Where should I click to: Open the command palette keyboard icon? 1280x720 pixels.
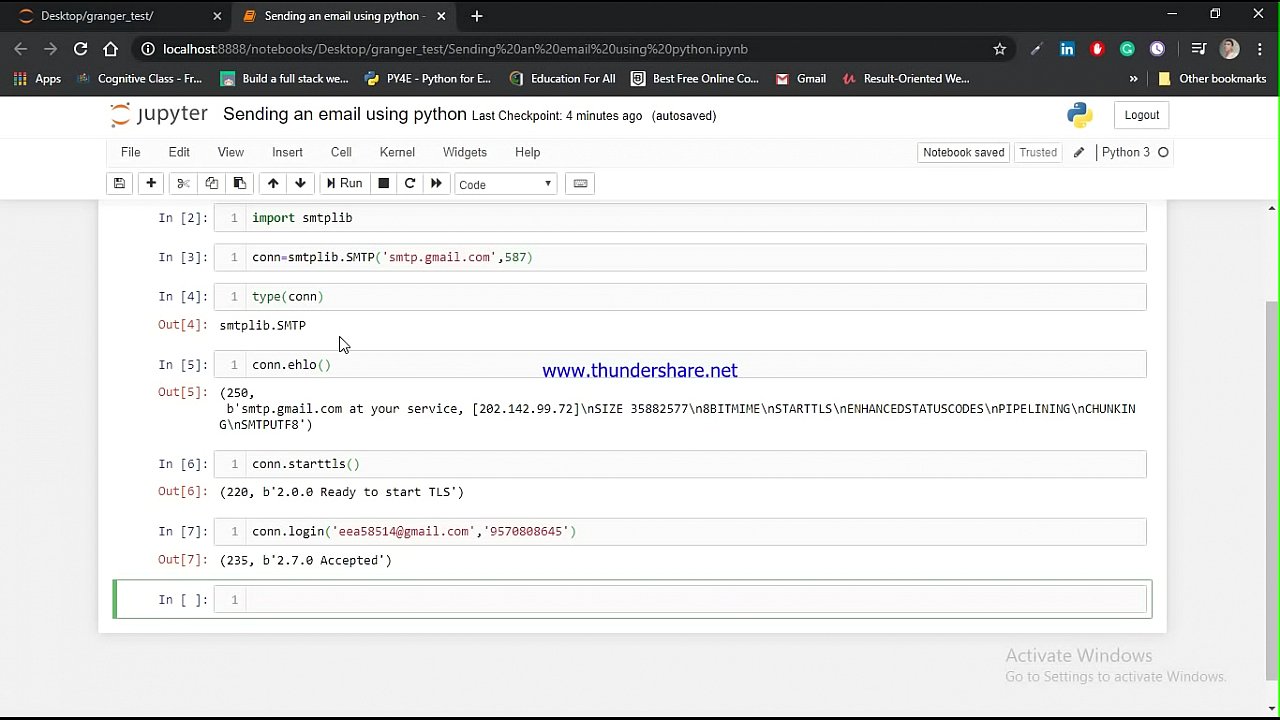tap(580, 183)
